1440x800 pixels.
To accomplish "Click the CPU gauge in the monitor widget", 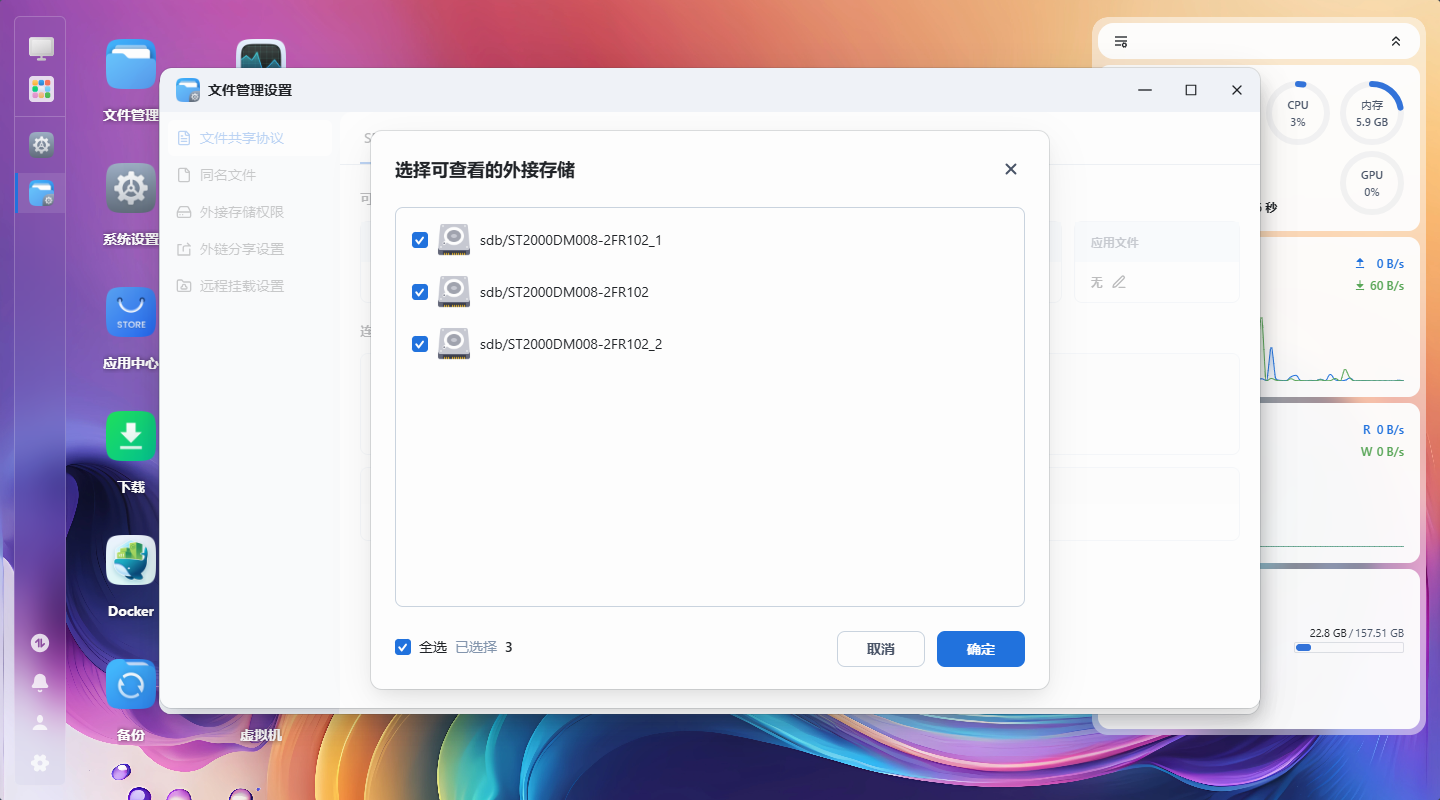I will point(1297,113).
